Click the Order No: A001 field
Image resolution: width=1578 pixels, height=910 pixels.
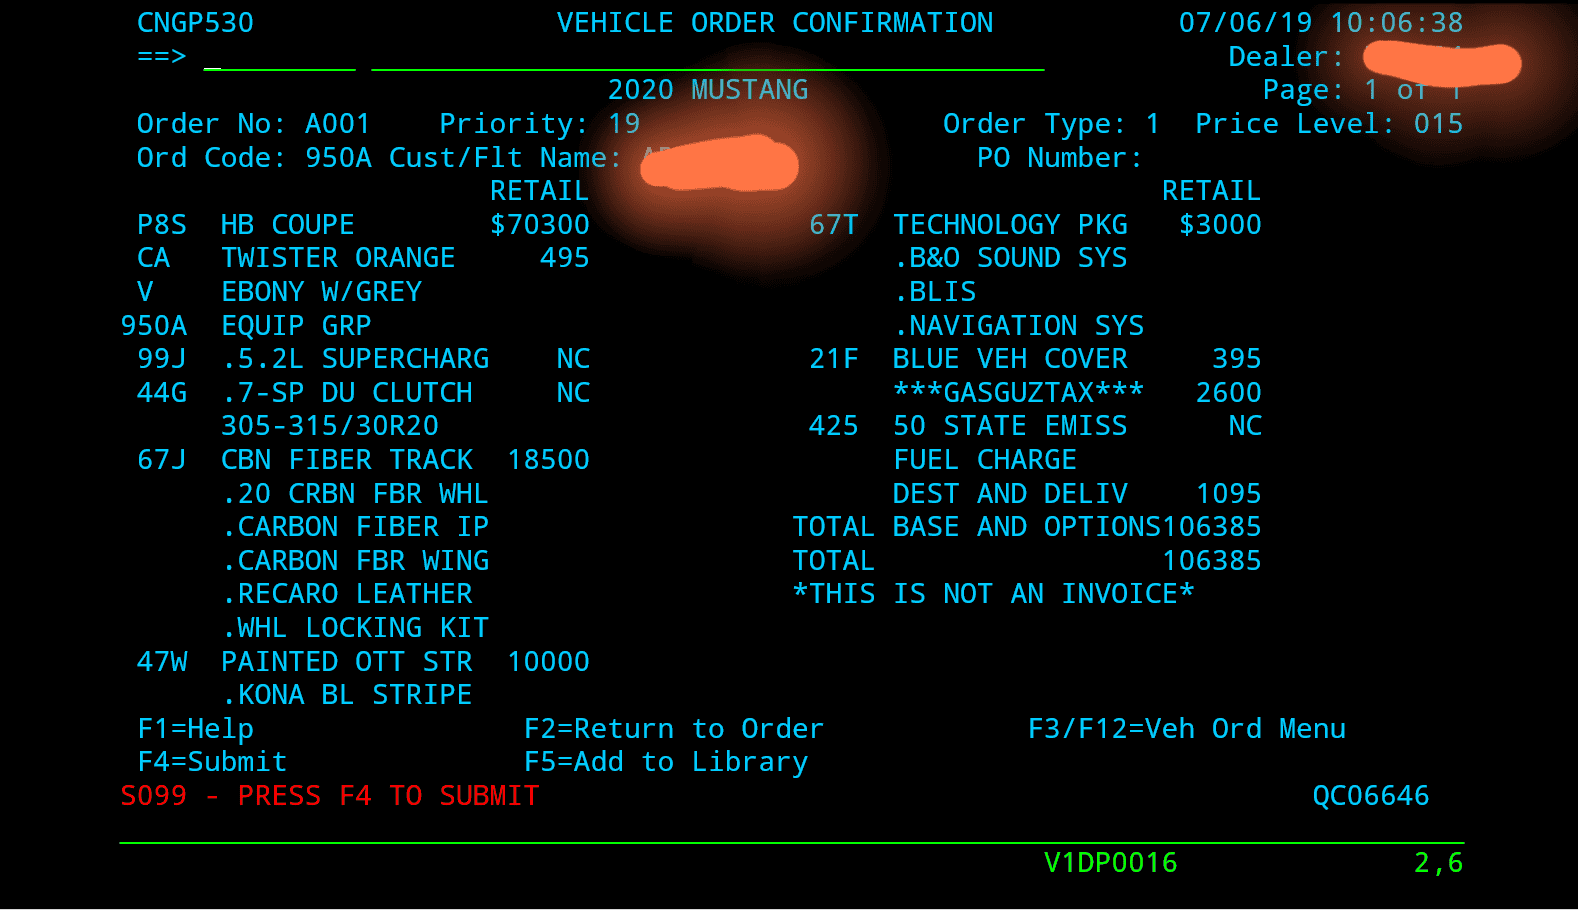tap(254, 124)
